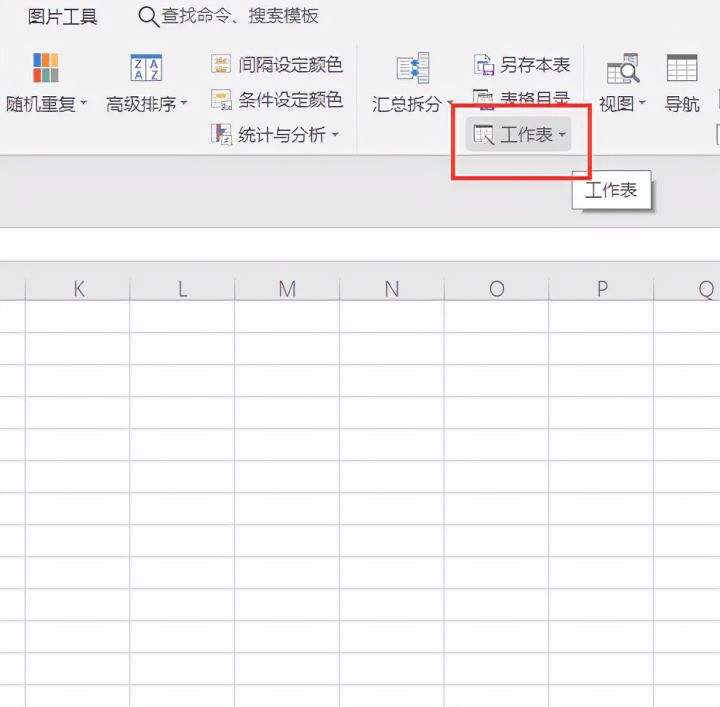Expand the 统计与分析 dropdown arrow
Screen dimensions: 720x707
(x=335, y=134)
